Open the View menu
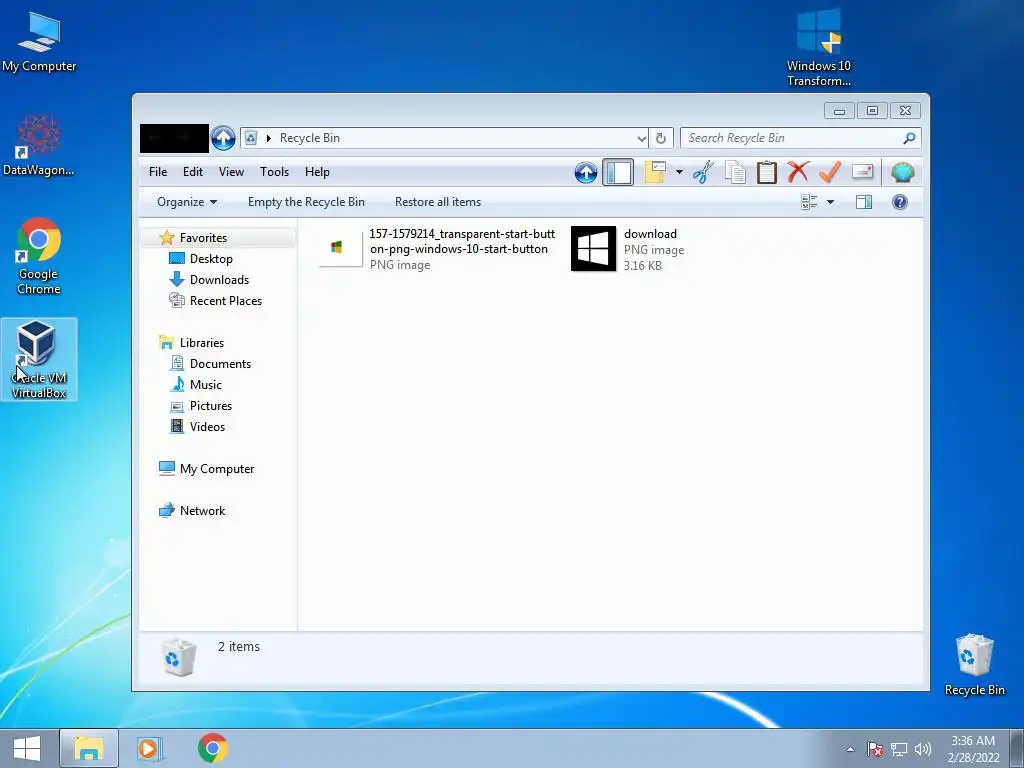Image resolution: width=1024 pixels, height=768 pixels. click(x=231, y=172)
